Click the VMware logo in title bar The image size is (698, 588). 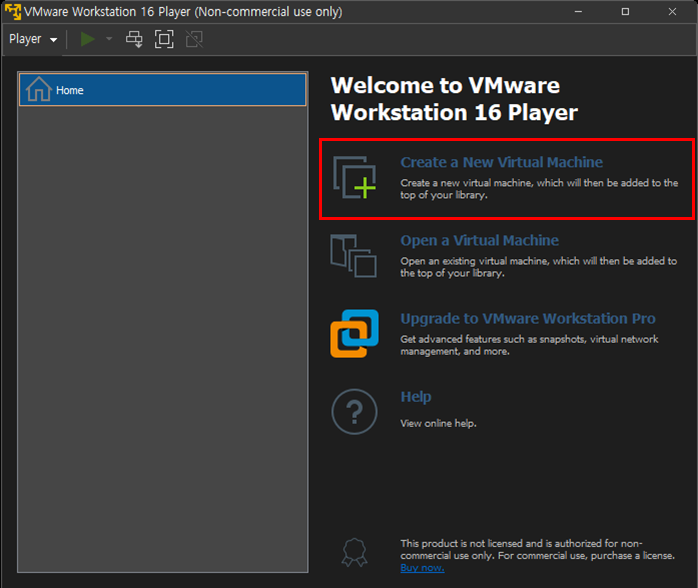tap(13, 12)
